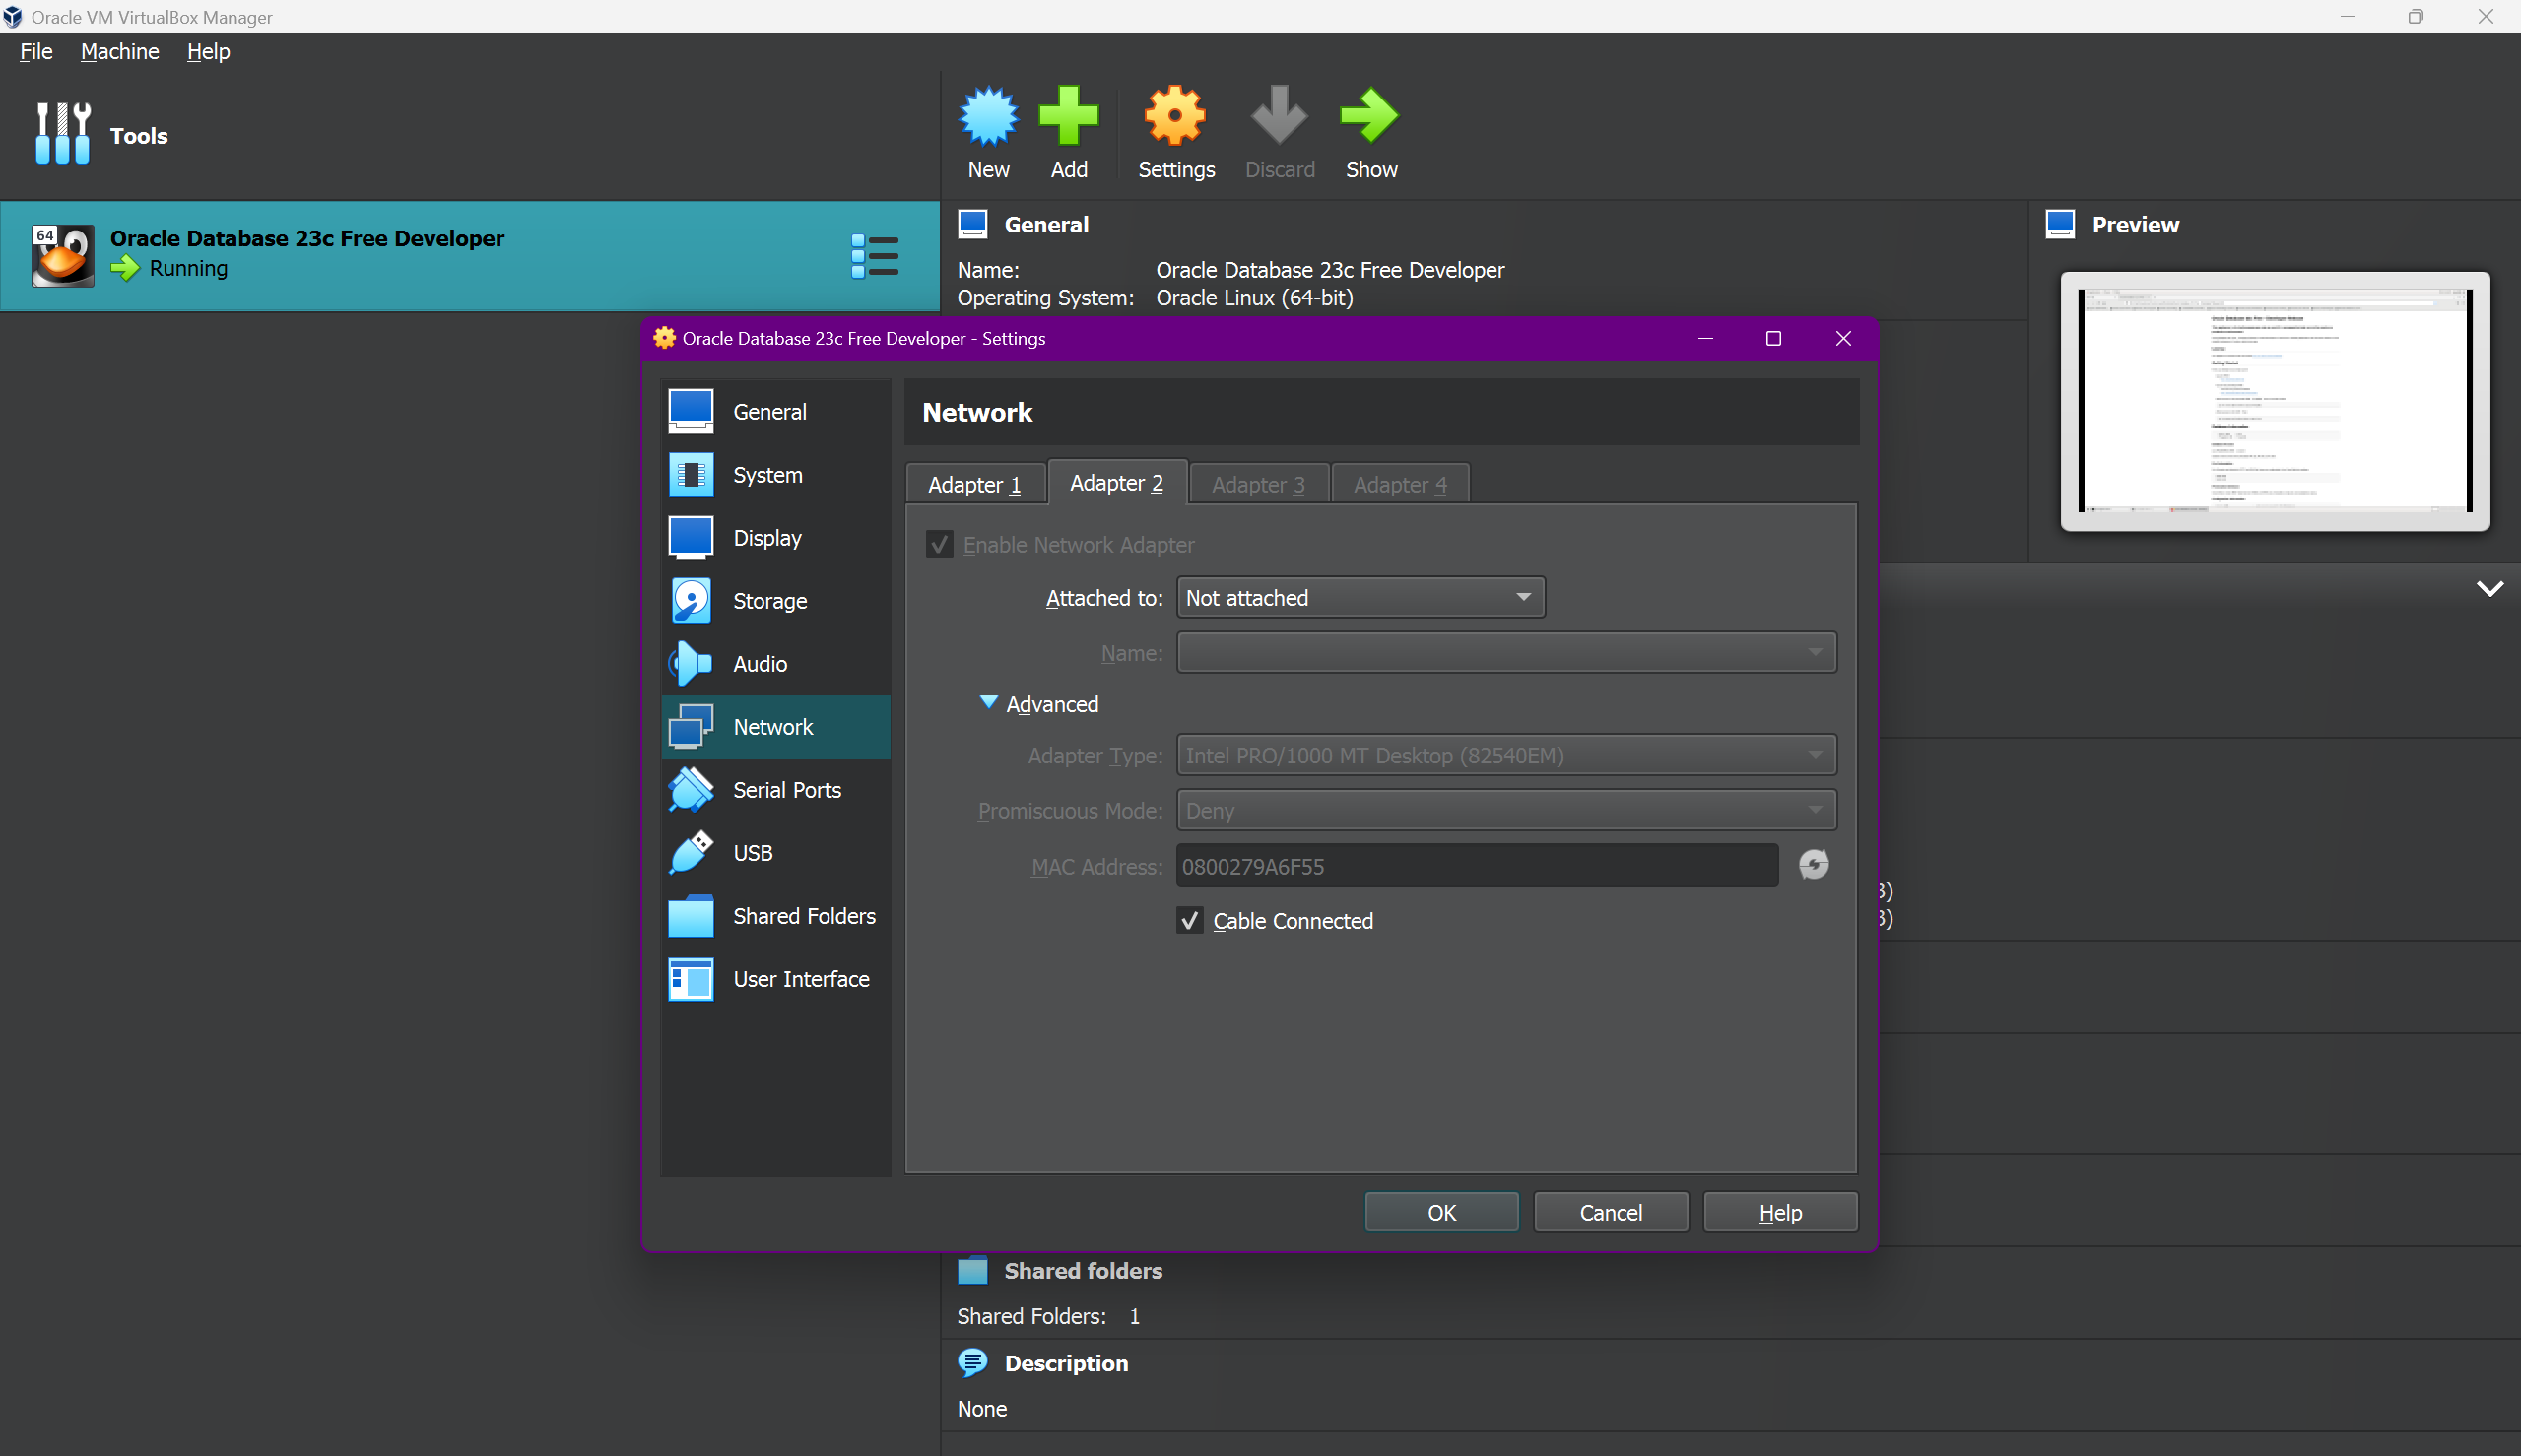2521x1456 pixels.
Task: Toggle Enable Network Adapter checkbox
Action: [x=939, y=545]
